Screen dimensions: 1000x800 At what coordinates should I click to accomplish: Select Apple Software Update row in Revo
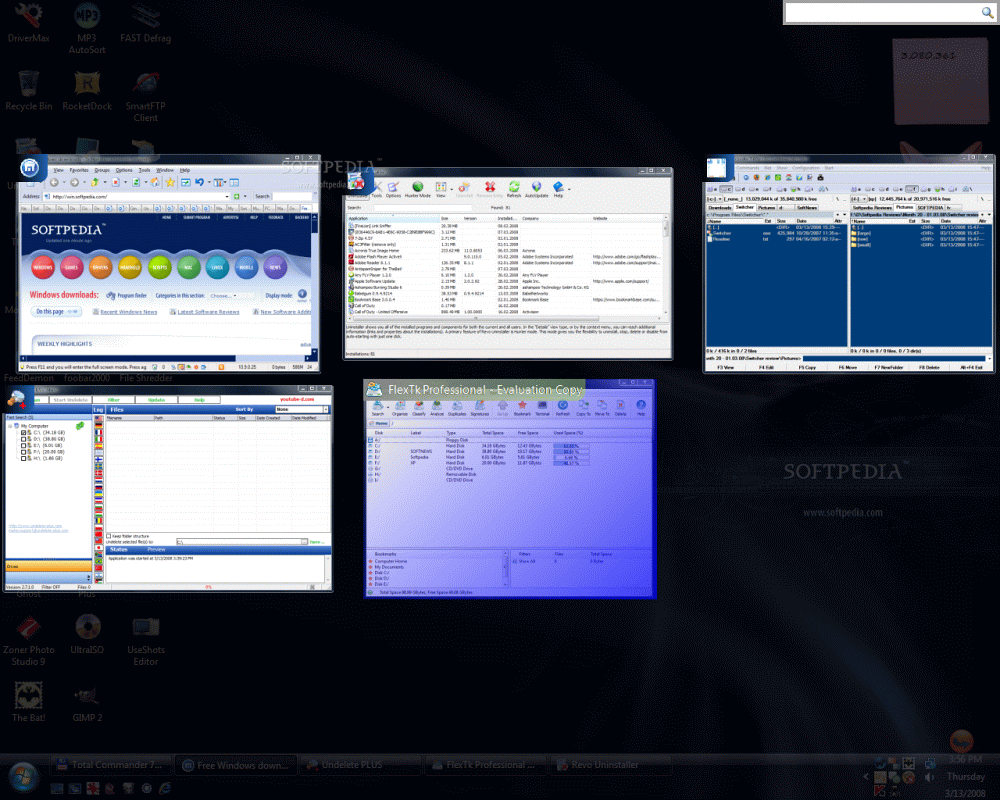504,281
